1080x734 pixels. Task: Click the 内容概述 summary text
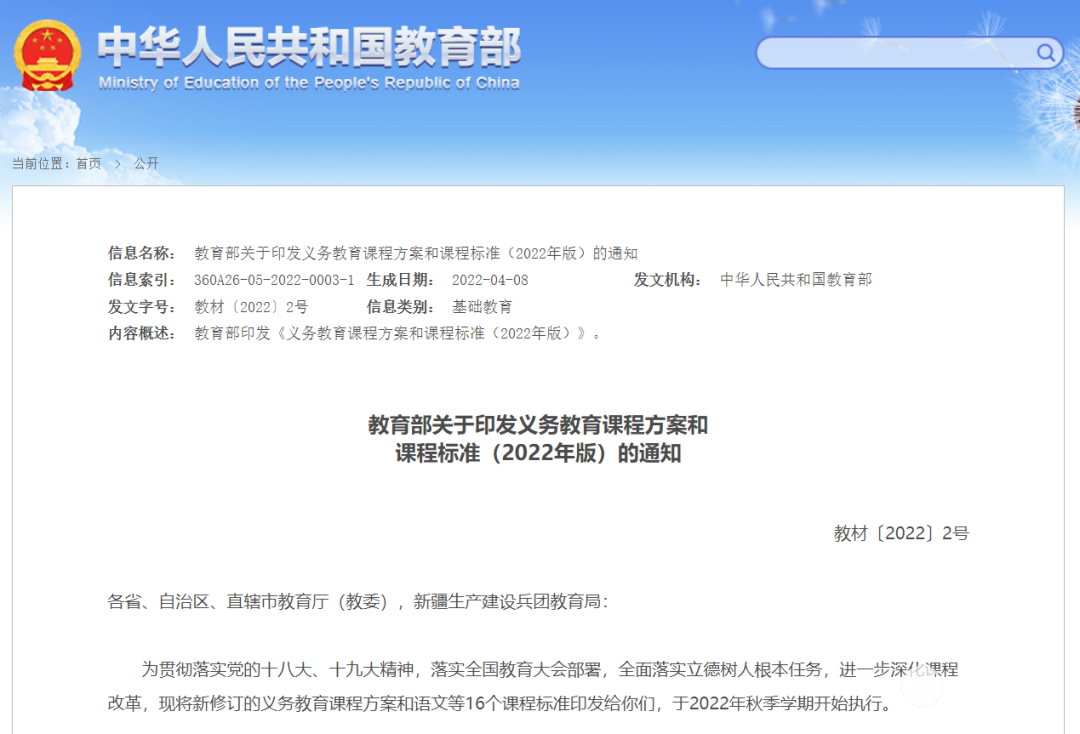(398, 334)
